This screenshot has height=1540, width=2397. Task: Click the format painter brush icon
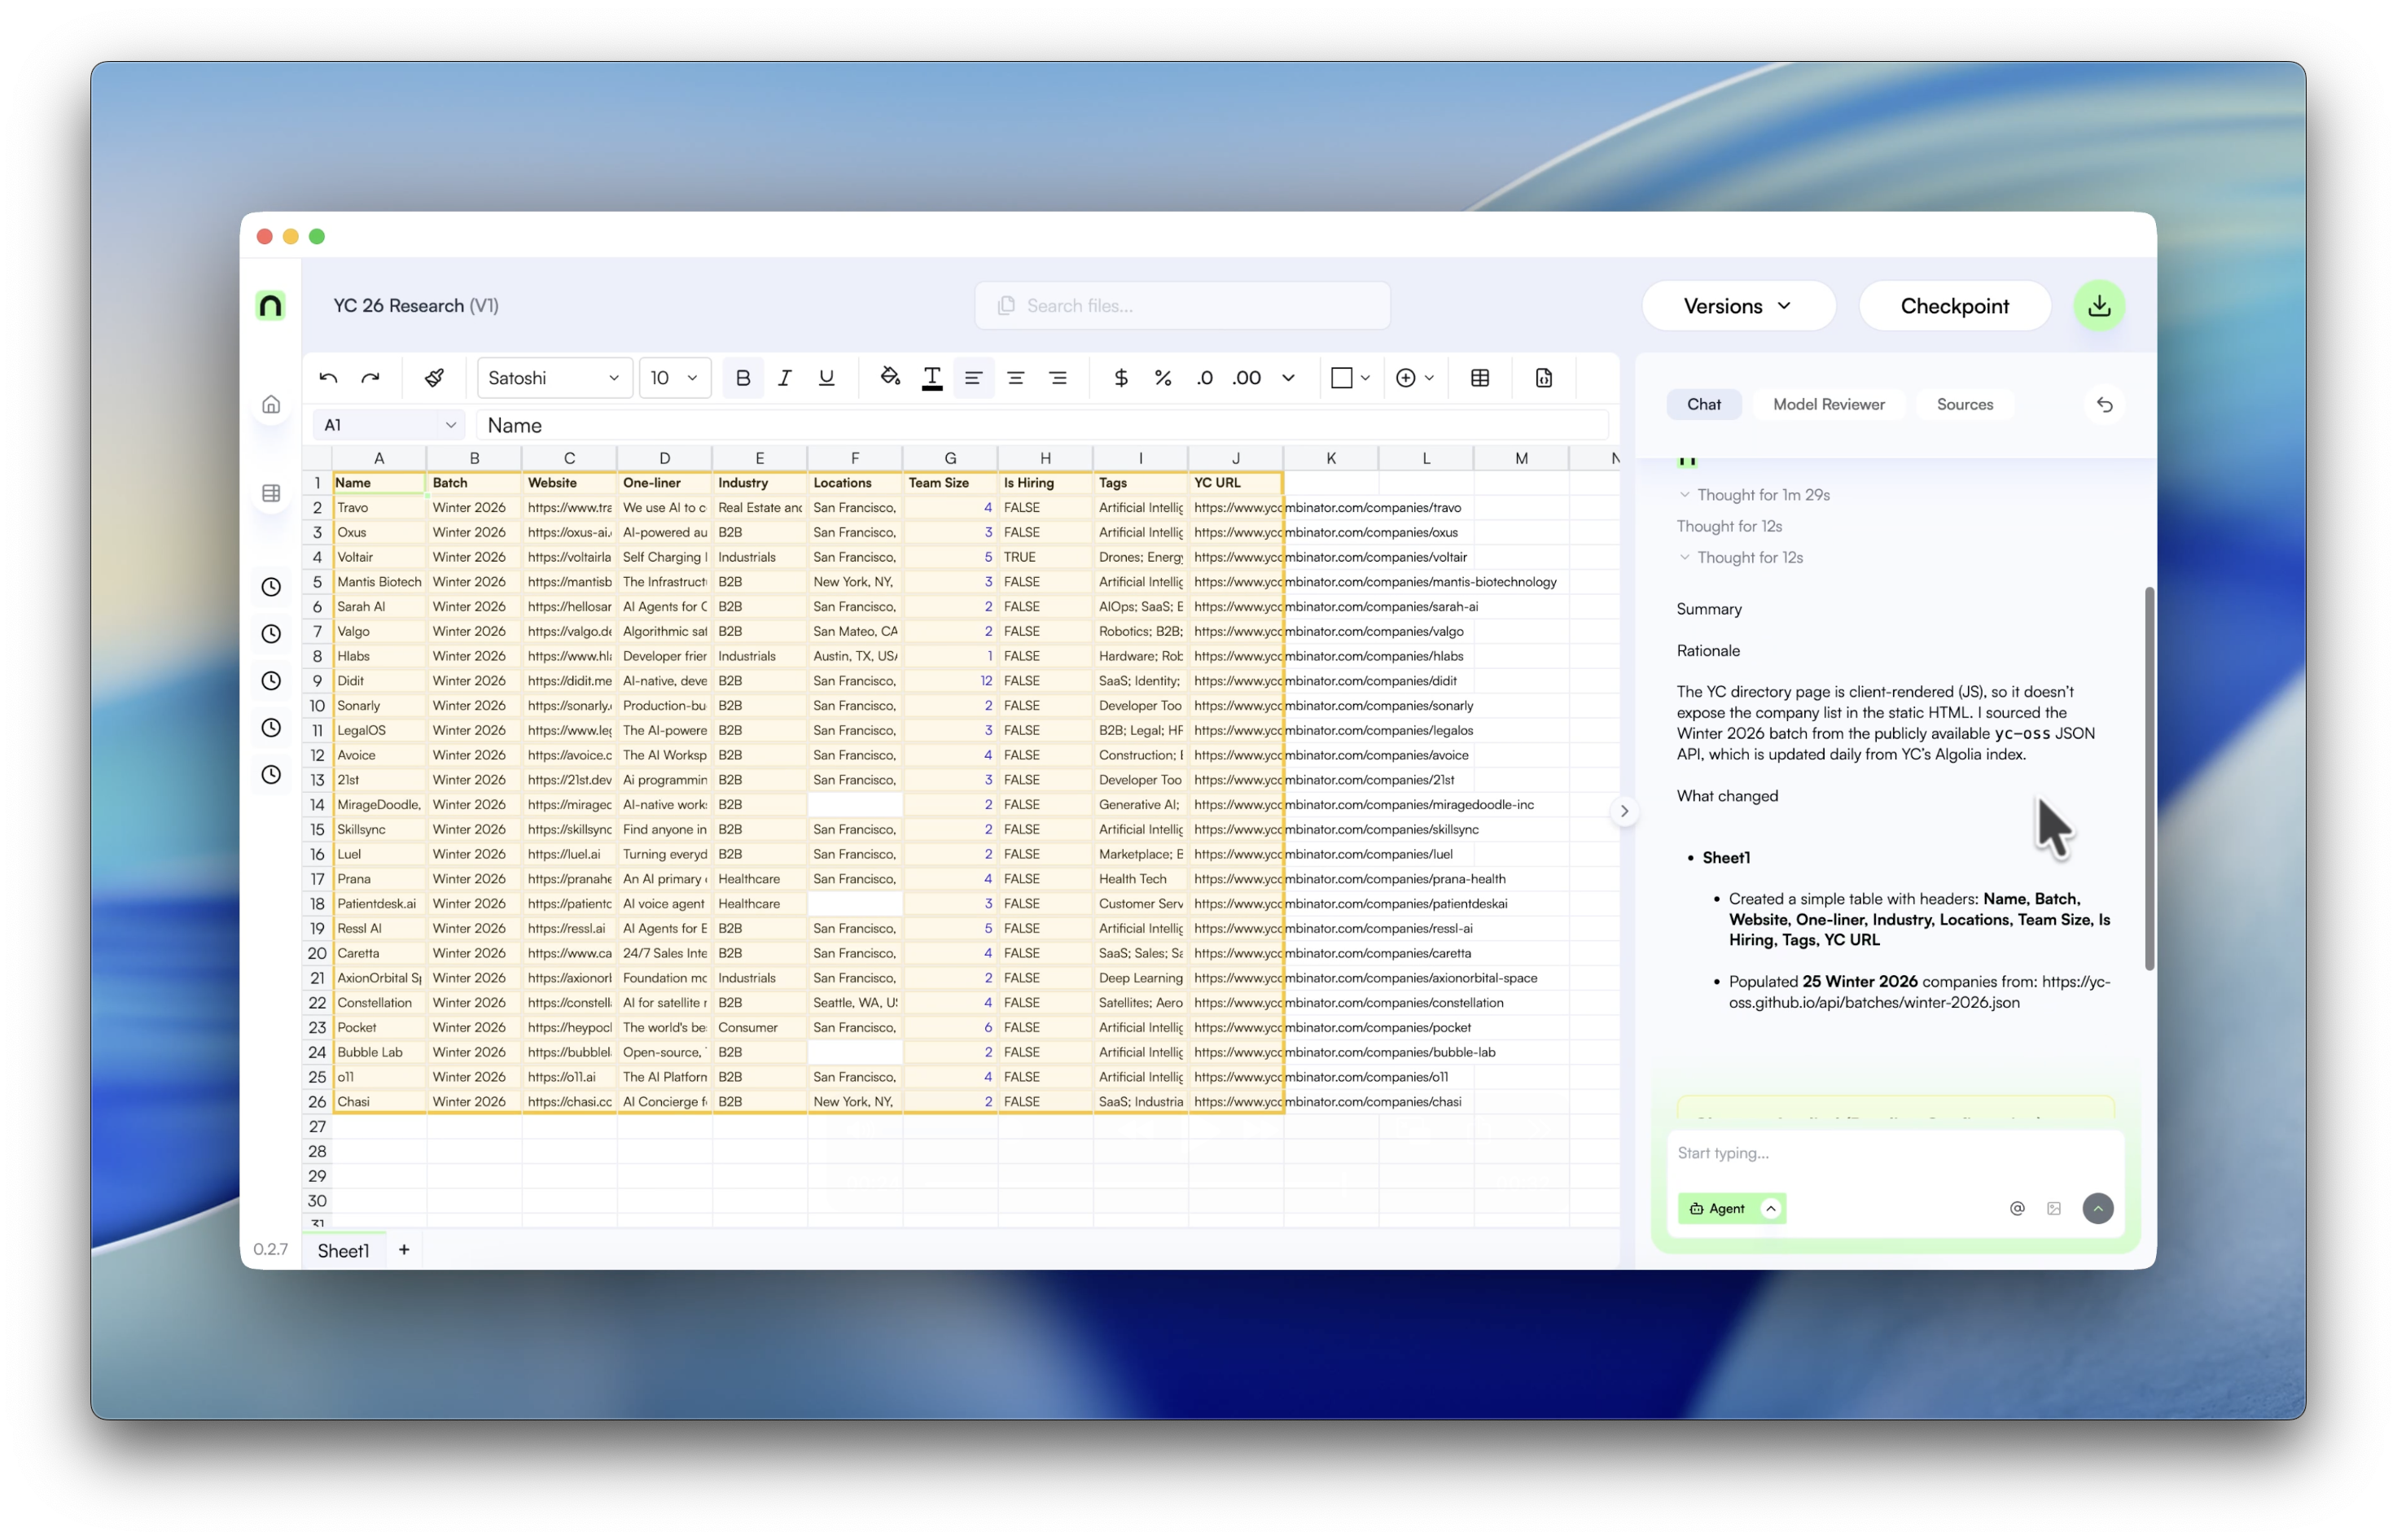(434, 378)
